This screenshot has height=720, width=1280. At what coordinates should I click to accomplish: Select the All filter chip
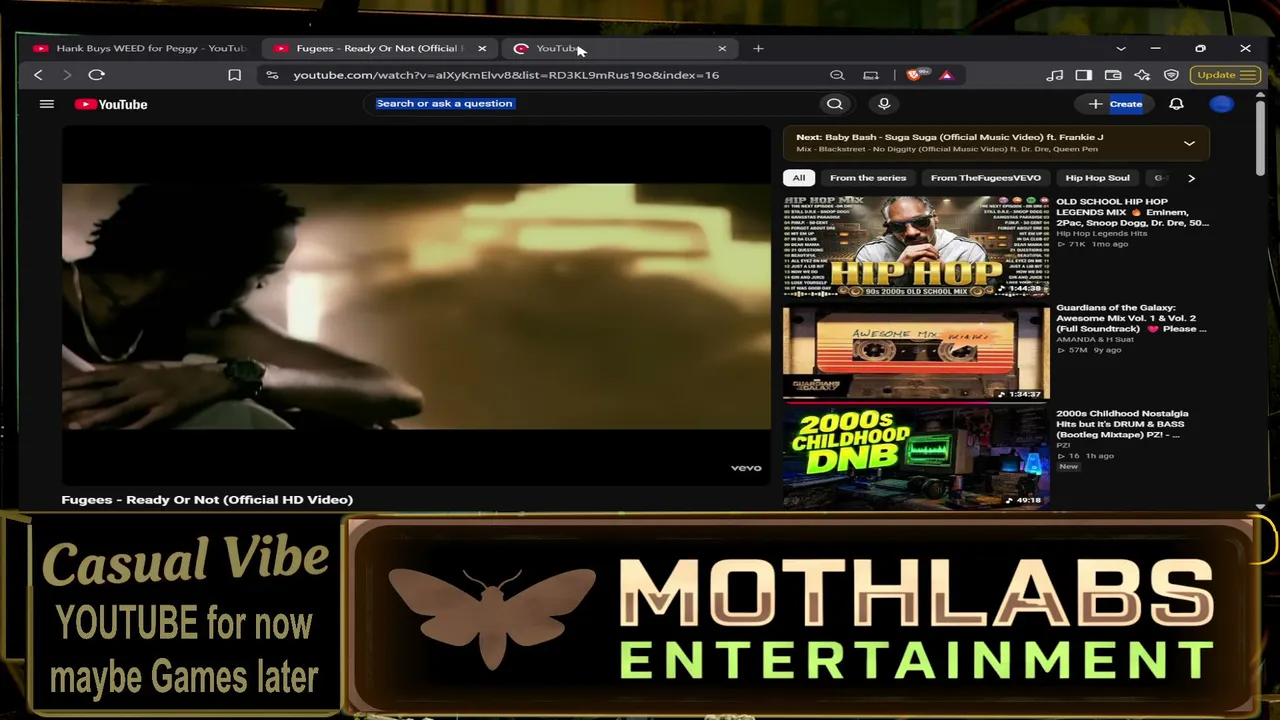point(799,178)
